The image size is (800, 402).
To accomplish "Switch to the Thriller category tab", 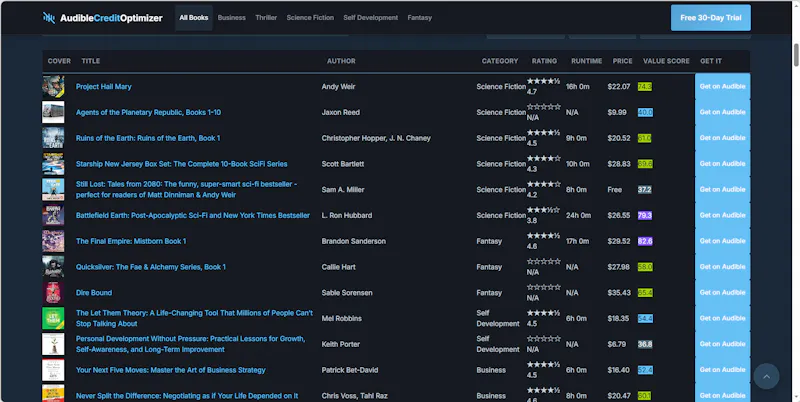I will click(x=266, y=18).
